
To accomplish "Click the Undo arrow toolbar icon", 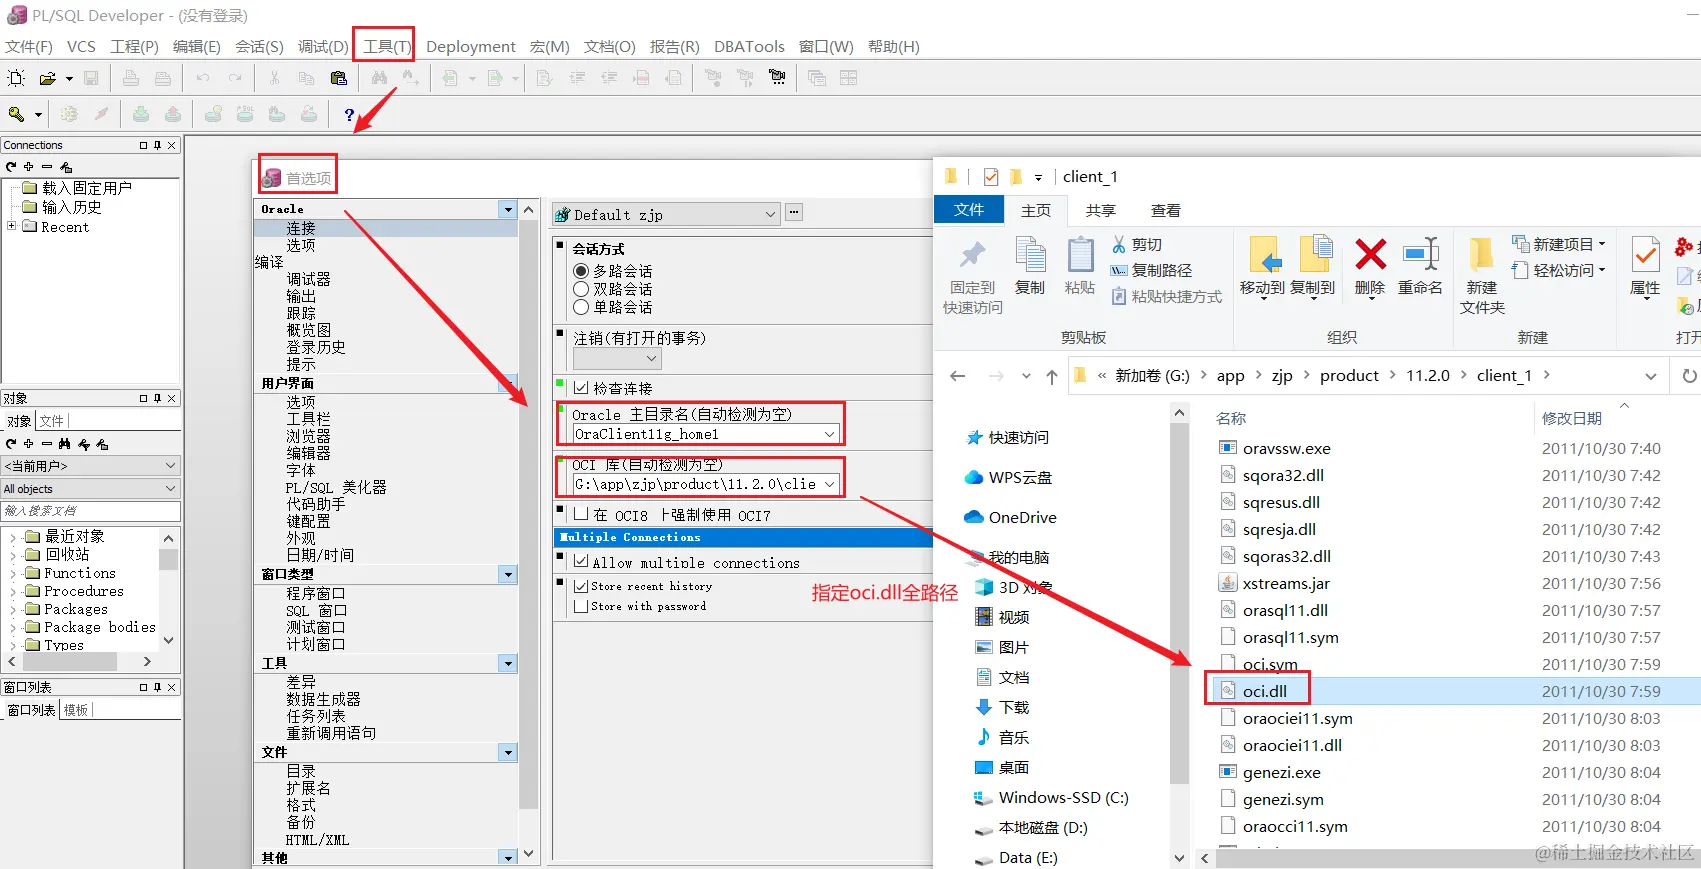I will click(x=203, y=78).
